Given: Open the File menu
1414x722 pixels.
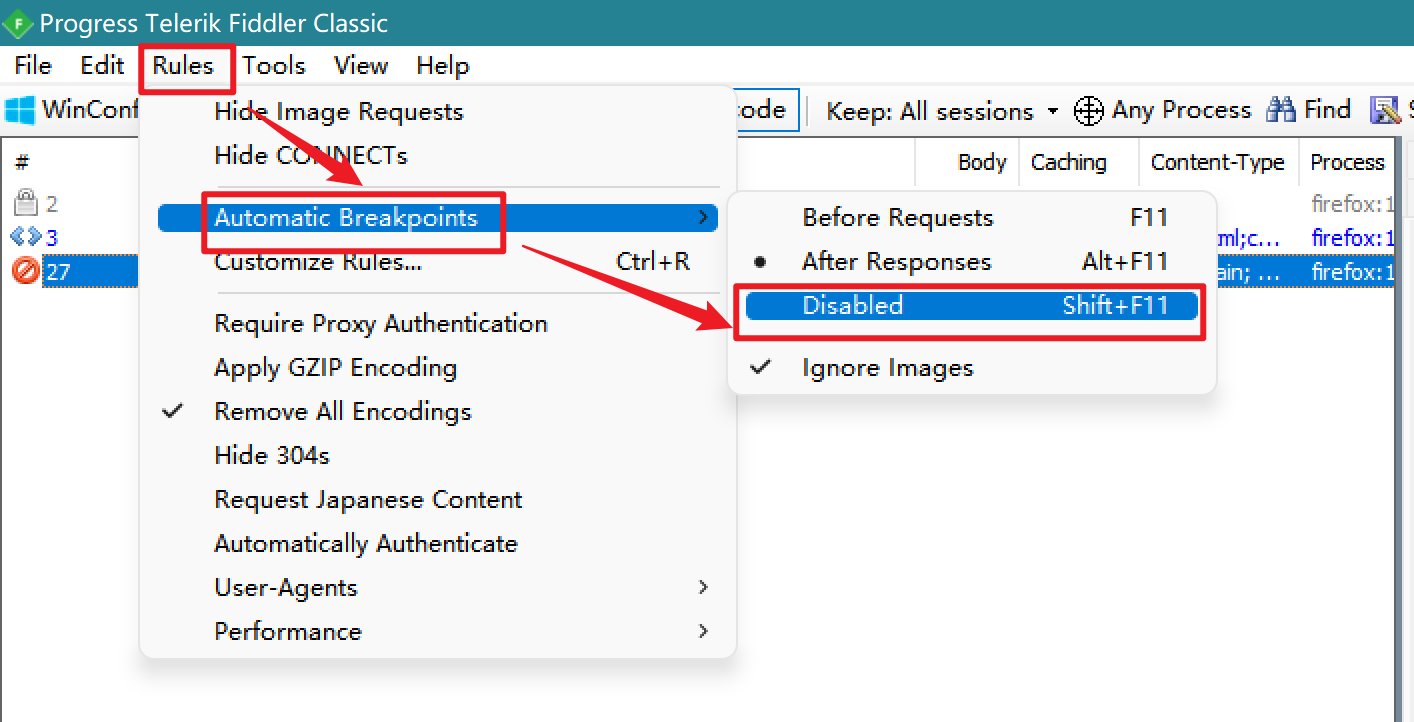Looking at the screenshot, I should (x=33, y=66).
